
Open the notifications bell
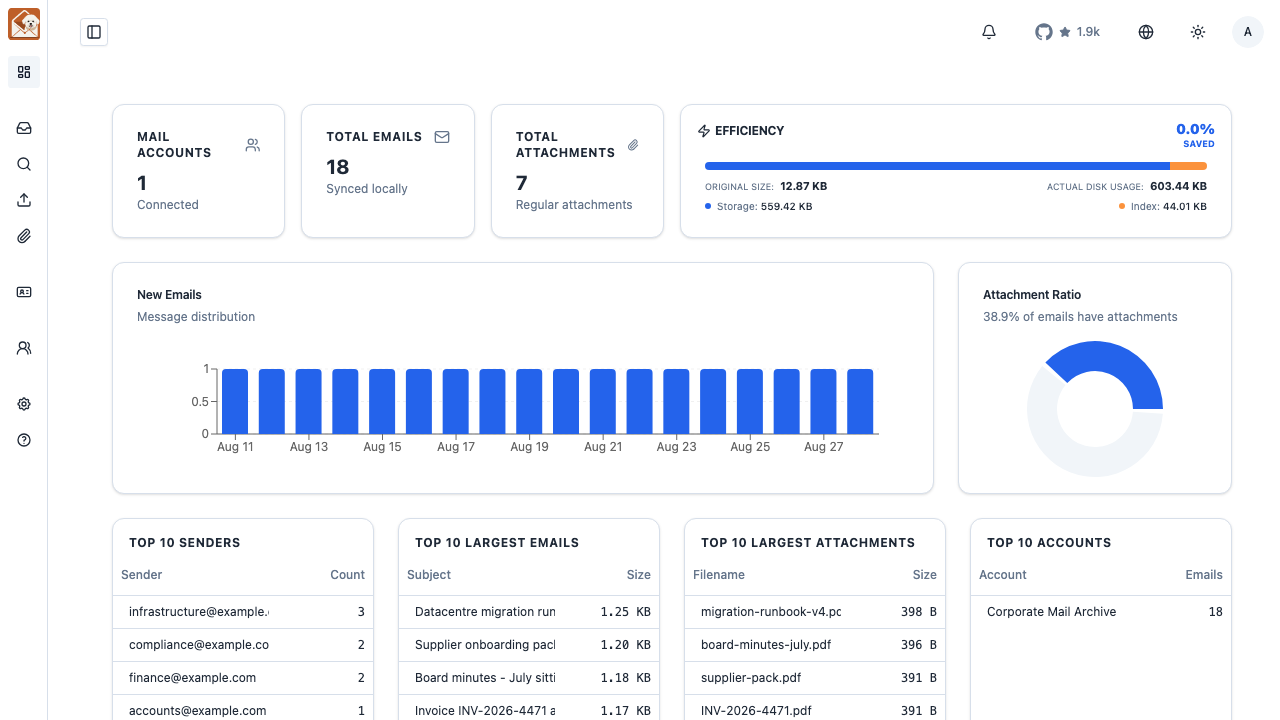coord(989,32)
